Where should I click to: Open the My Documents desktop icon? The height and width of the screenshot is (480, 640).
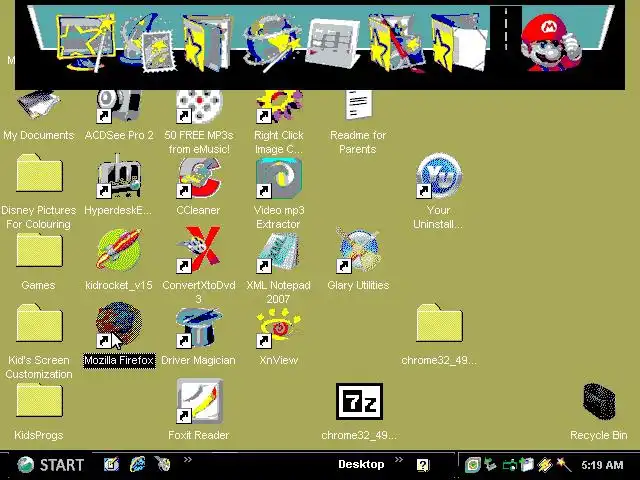pyautogui.click(x=38, y=104)
